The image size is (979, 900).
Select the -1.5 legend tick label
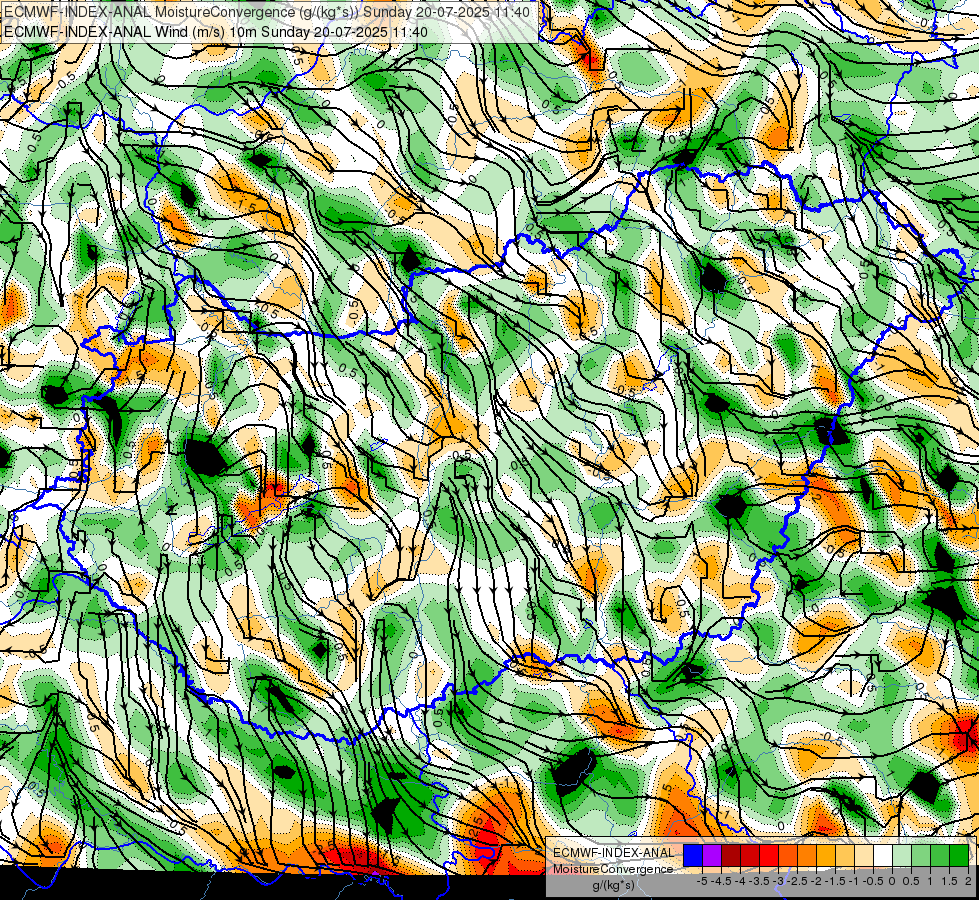(835, 881)
